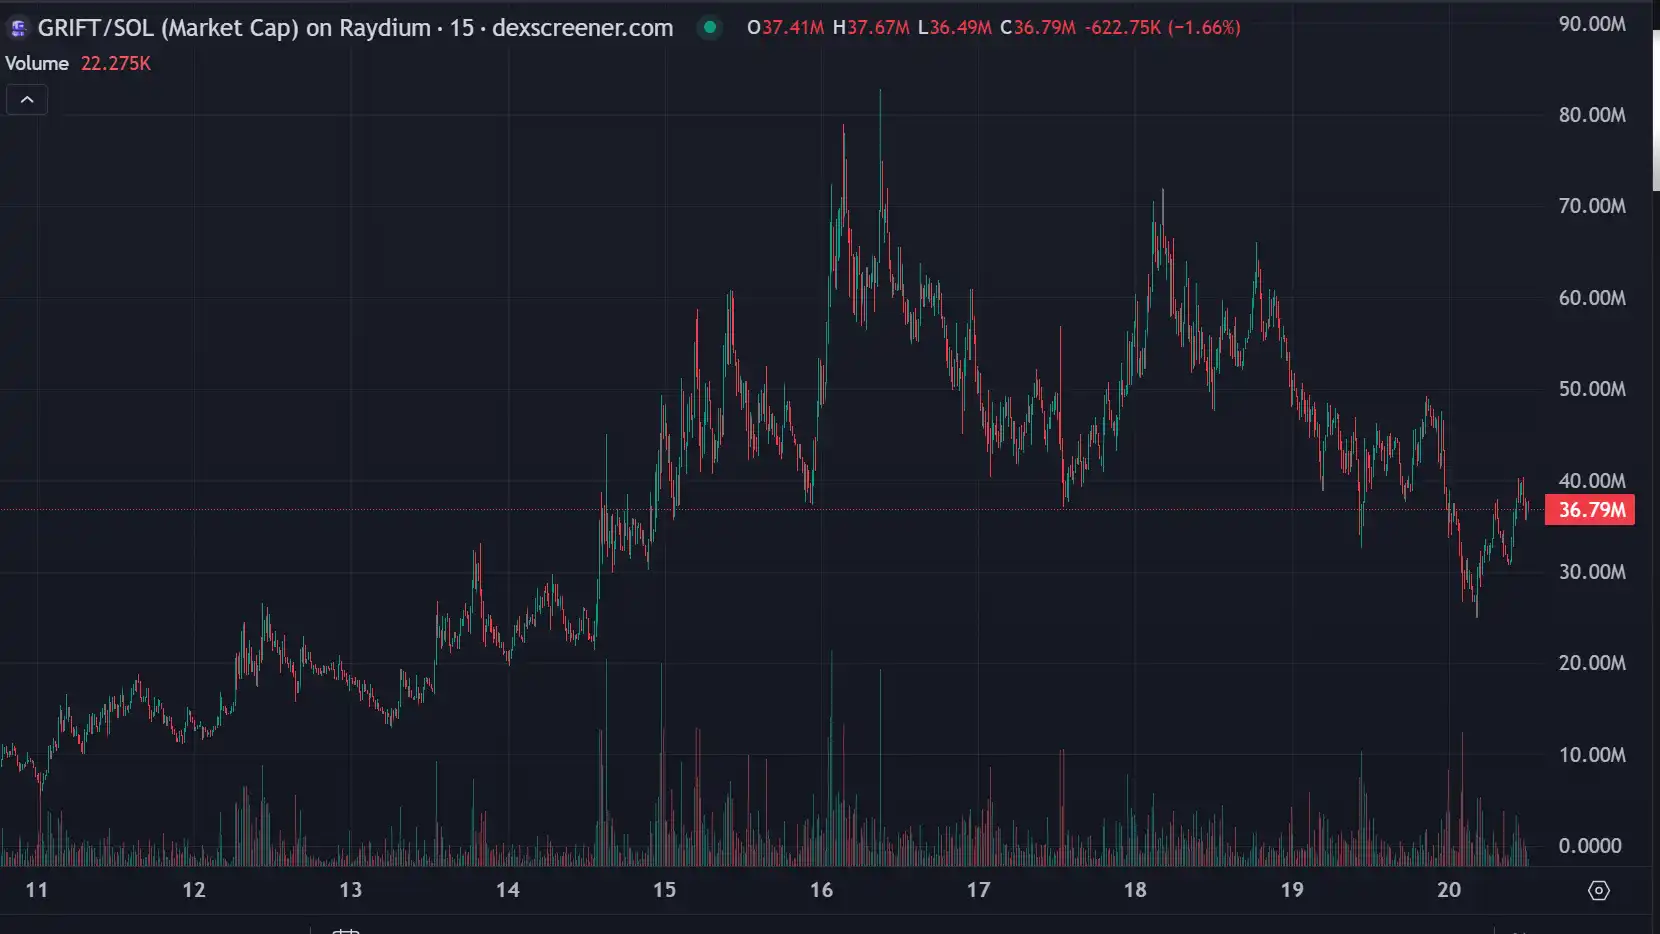Open chart settings gear icon
The image size is (1660, 934).
1598,890
